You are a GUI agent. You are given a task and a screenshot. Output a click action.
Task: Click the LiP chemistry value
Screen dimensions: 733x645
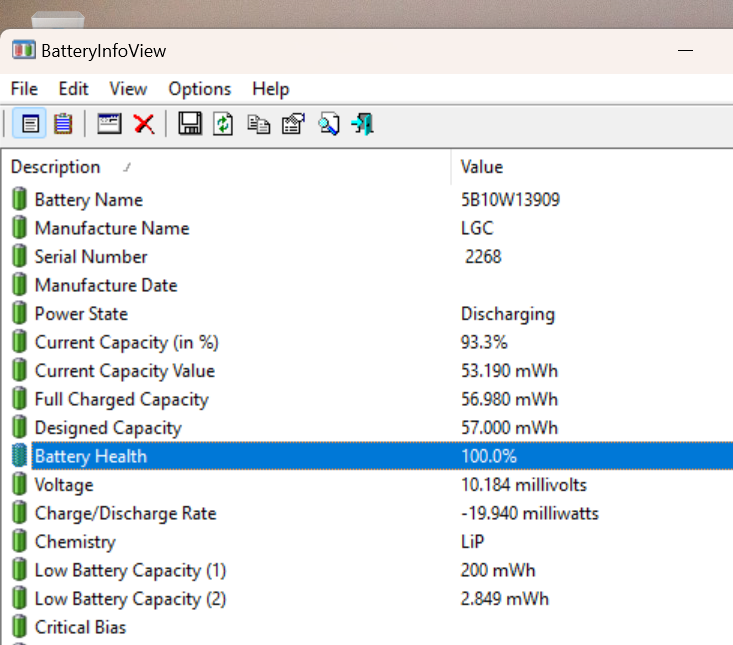pyautogui.click(x=473, y=542)
